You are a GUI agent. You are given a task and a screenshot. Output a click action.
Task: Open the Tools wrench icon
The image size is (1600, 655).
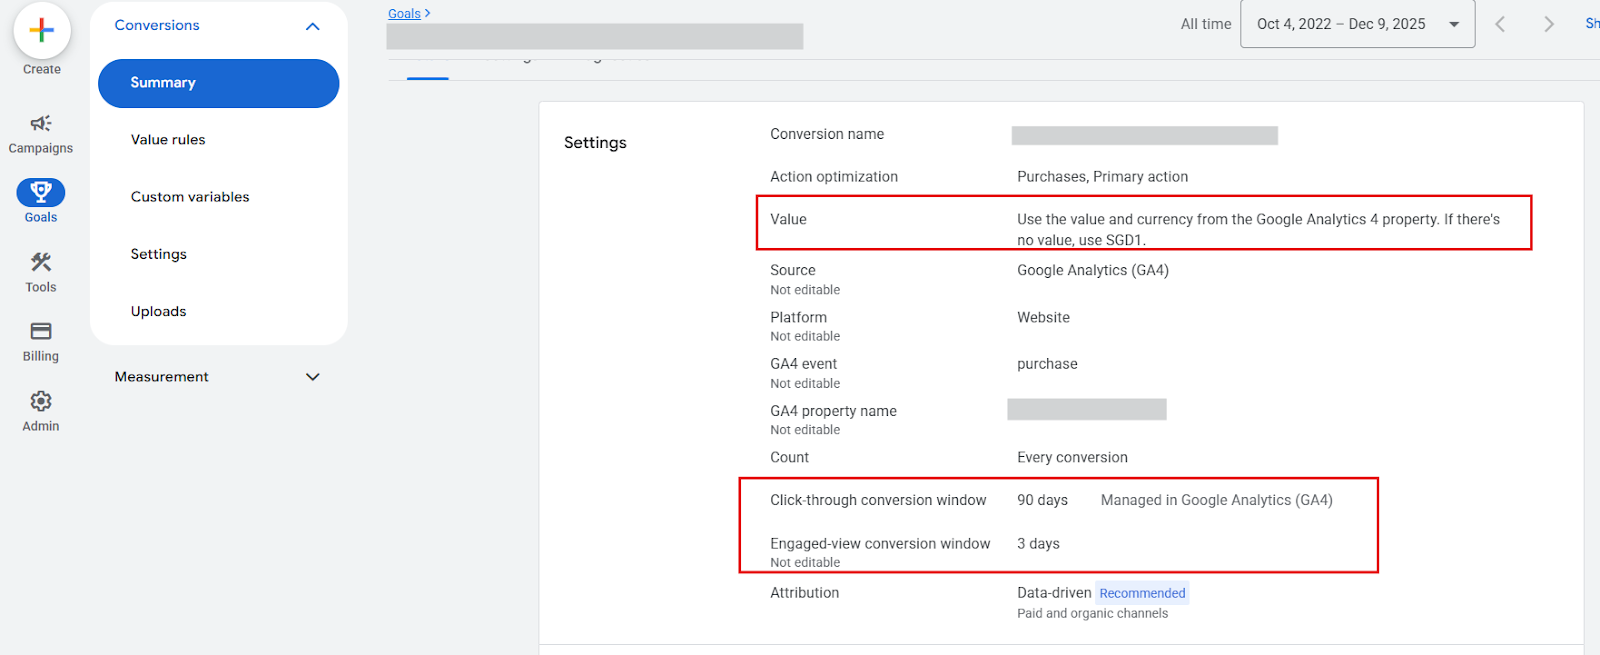tap(41, 262)
